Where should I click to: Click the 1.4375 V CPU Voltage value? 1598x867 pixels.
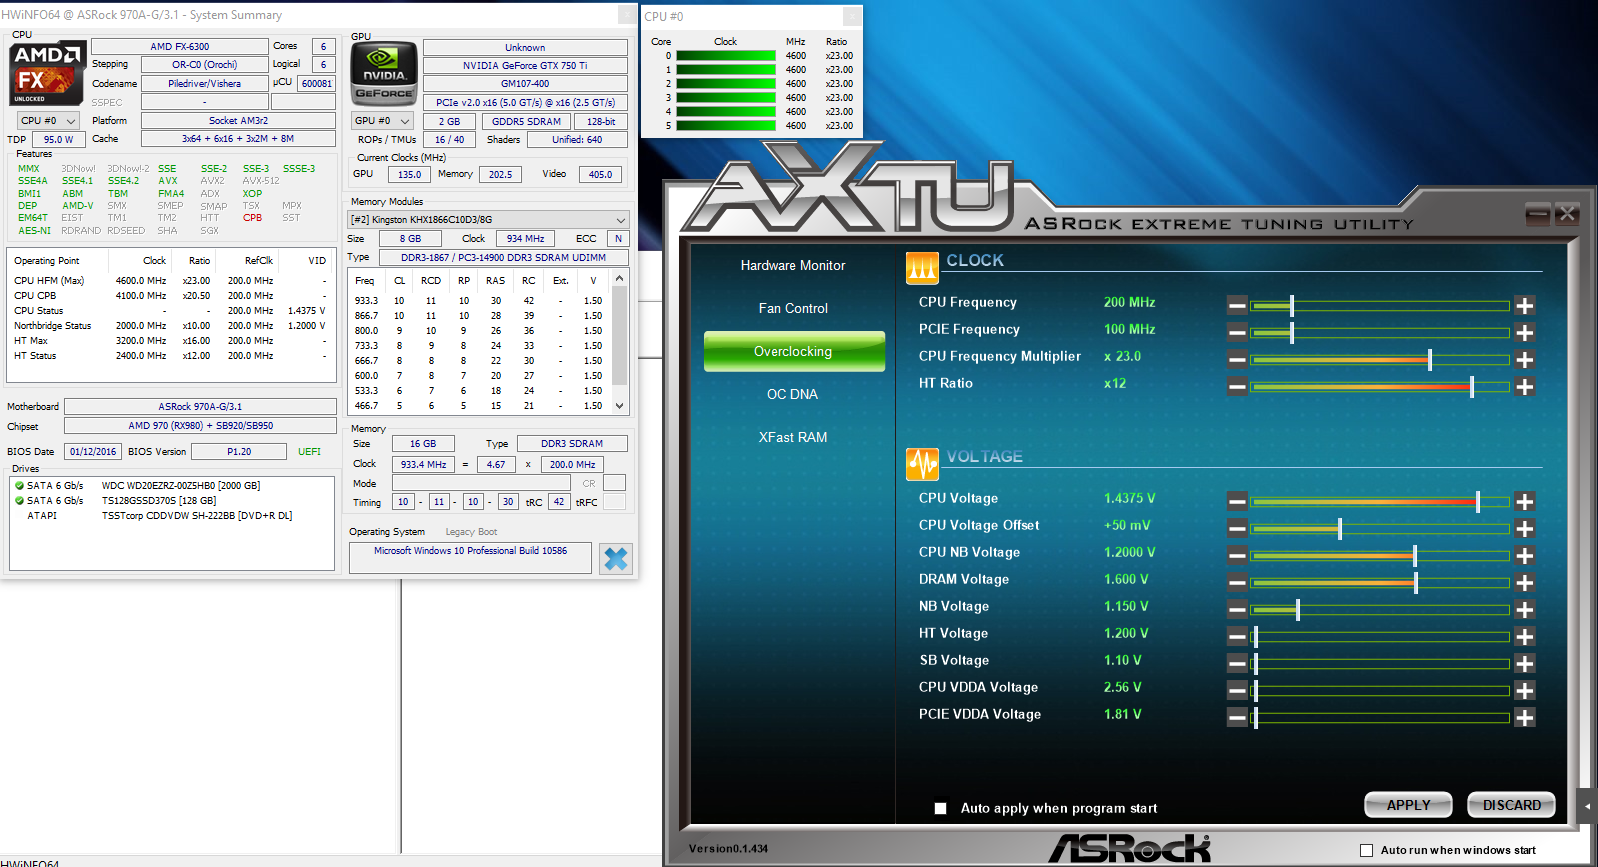[x=1130, y=498]
